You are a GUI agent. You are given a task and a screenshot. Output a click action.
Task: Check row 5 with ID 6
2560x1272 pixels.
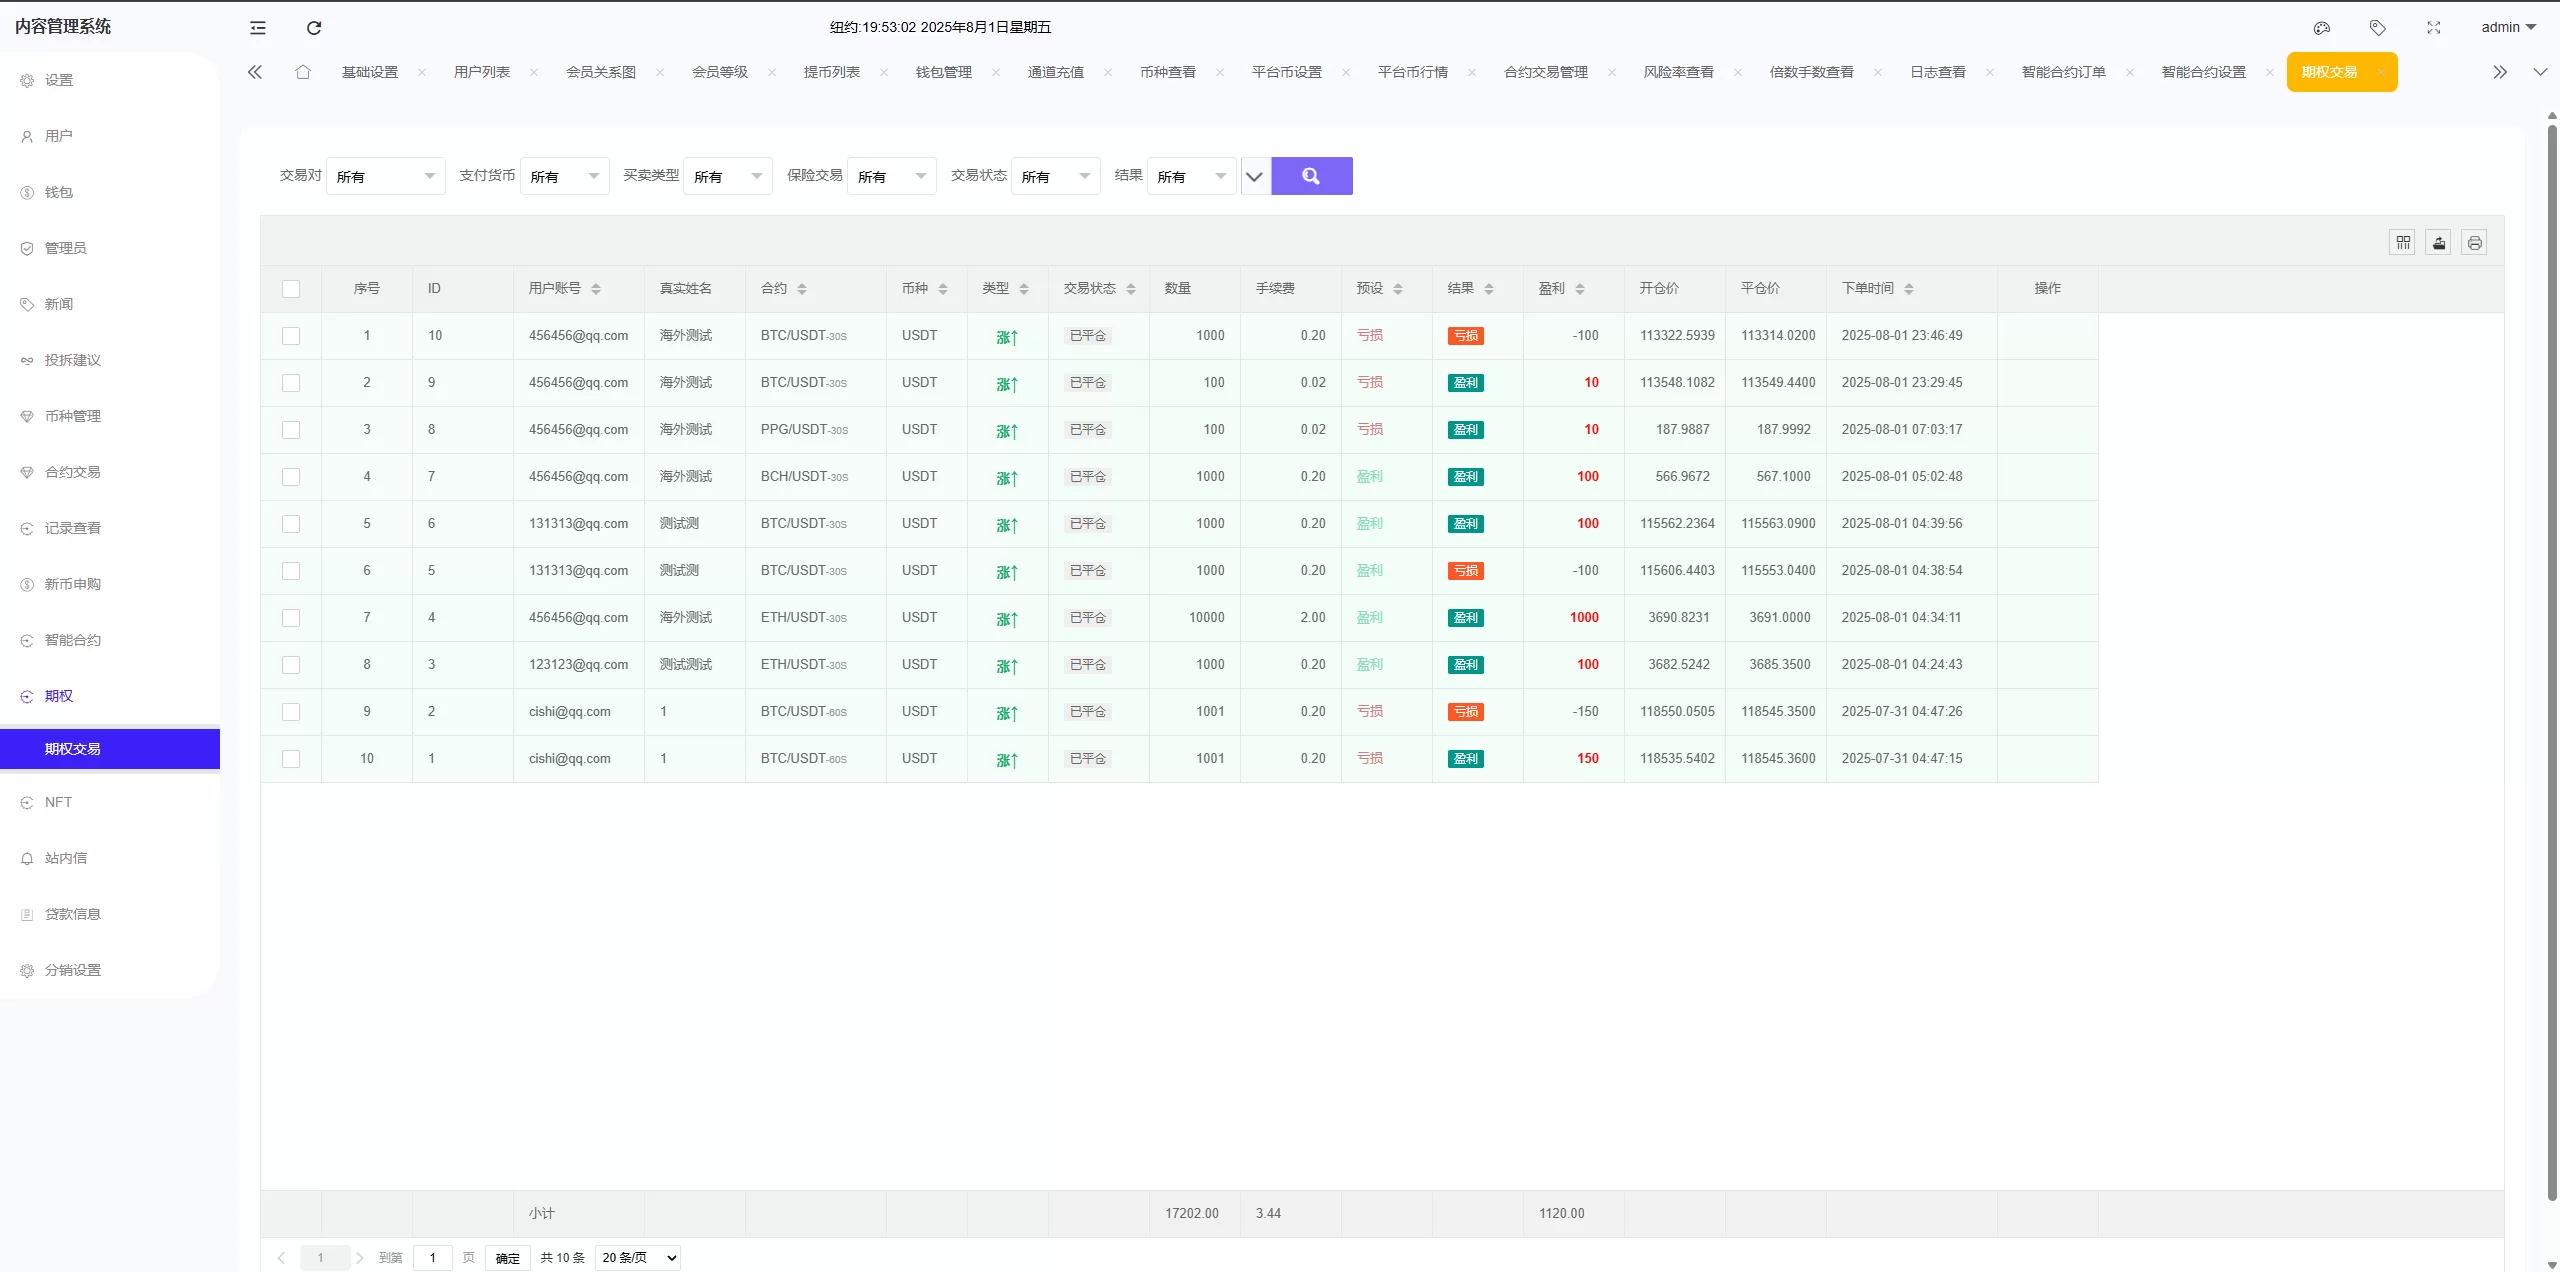291,524
